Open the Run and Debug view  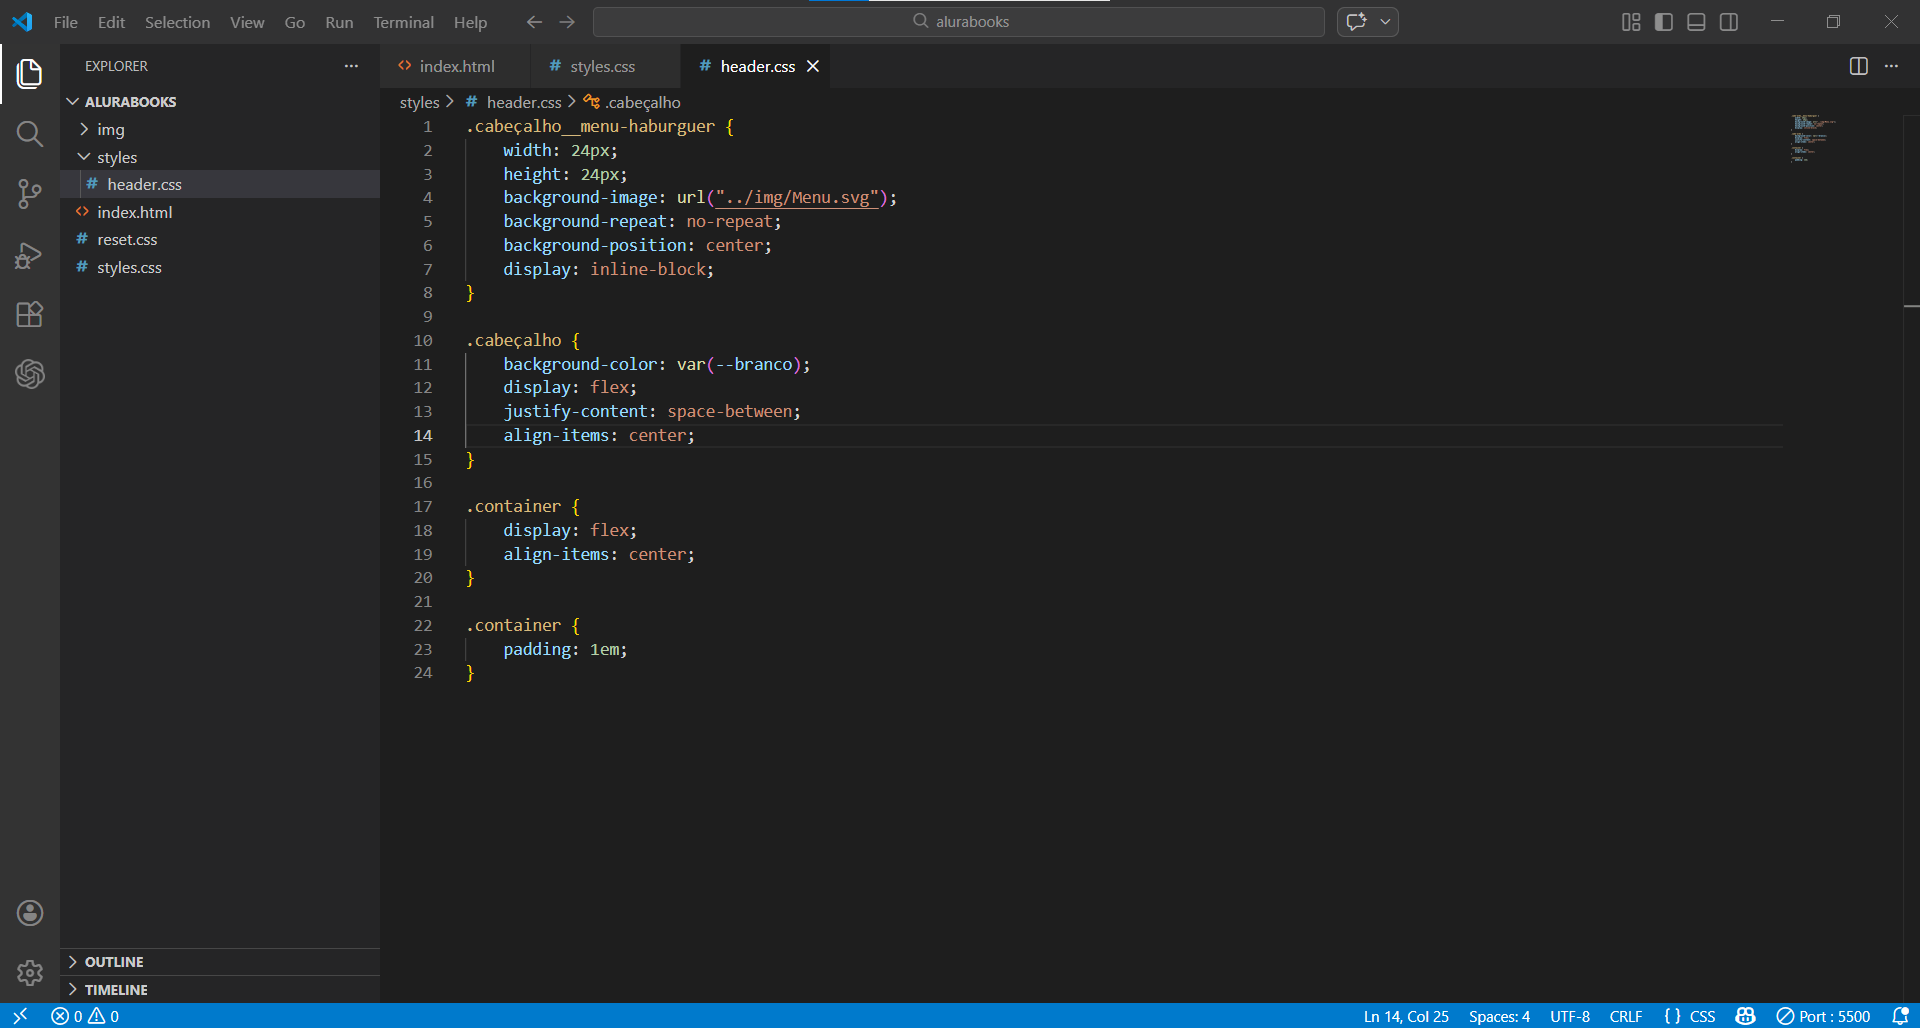click(30, 256)
